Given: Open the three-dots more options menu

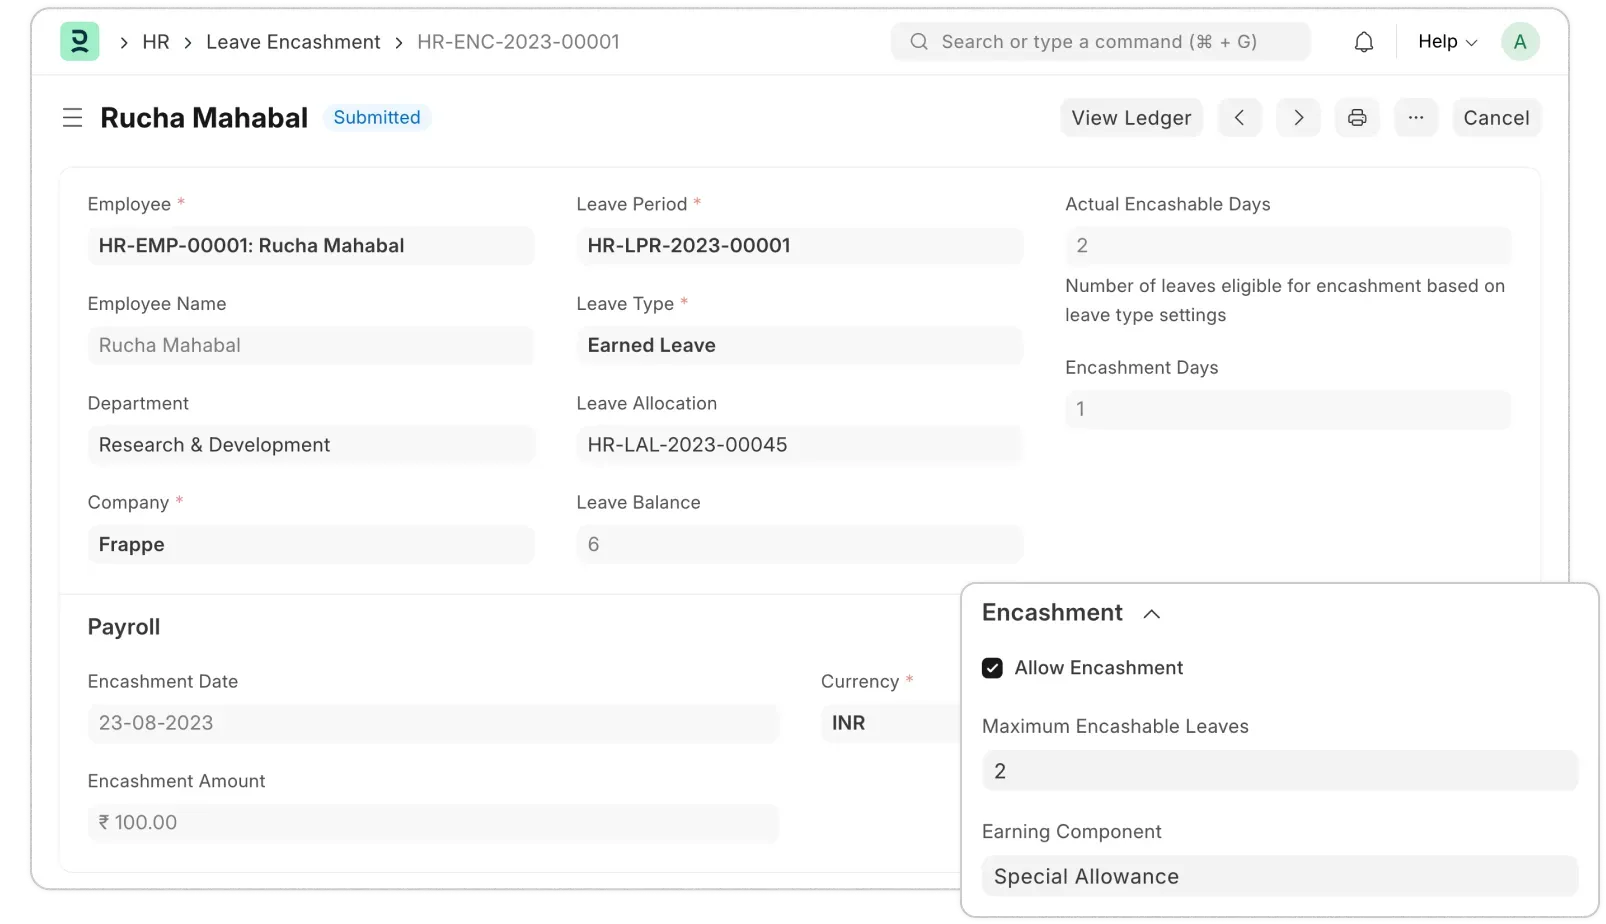Looking at the screenshot, I should [x=1415, y=118].
